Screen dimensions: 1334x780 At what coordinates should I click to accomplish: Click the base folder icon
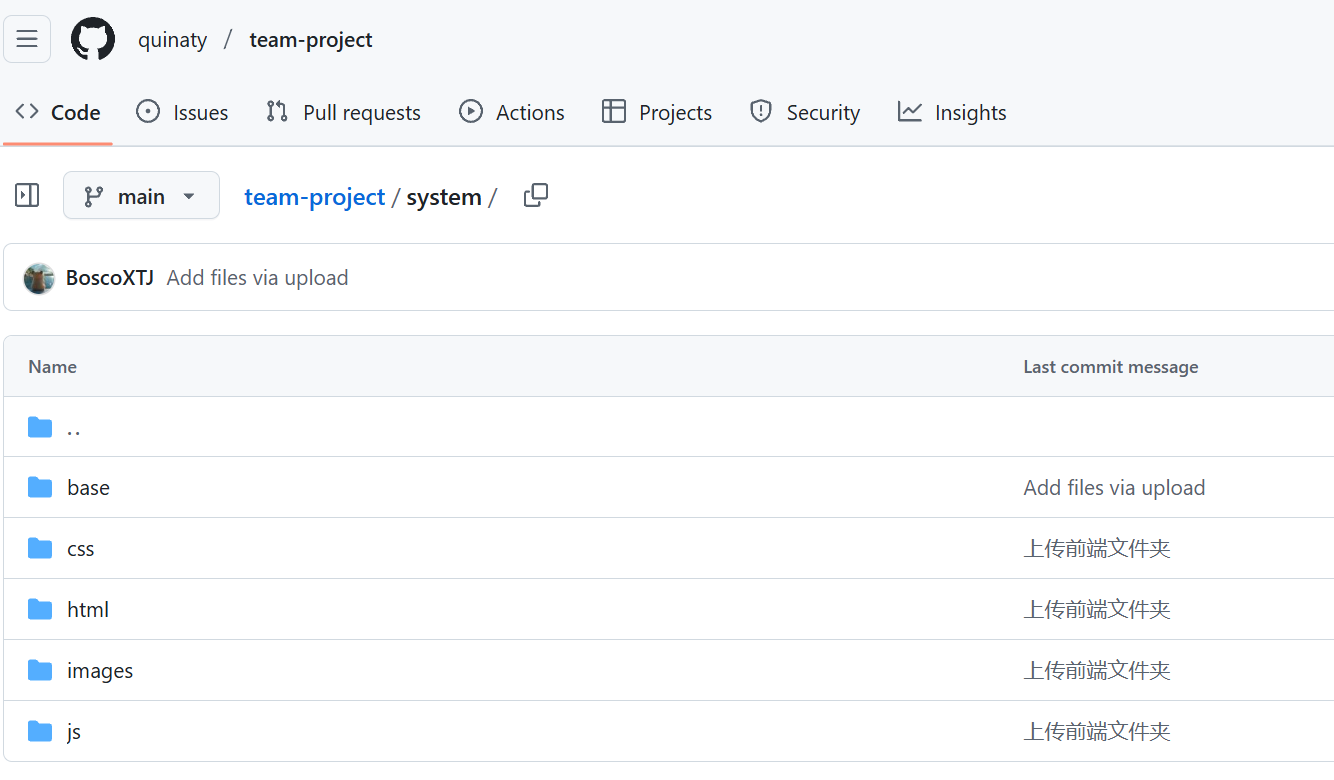tap(40, 488)
